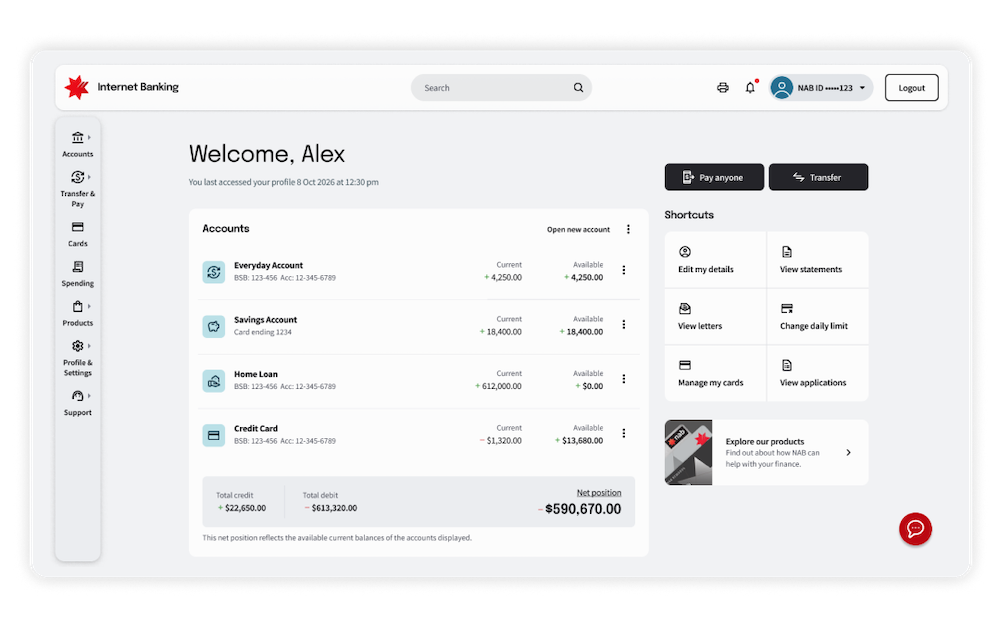Open Cards in the sidebar

(77, 234)
